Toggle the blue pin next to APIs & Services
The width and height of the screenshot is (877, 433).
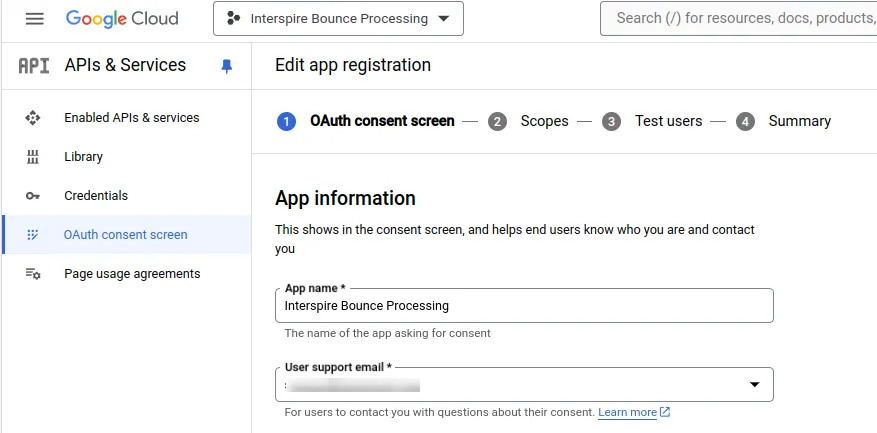pyautogui.click(x=227, y=67)
